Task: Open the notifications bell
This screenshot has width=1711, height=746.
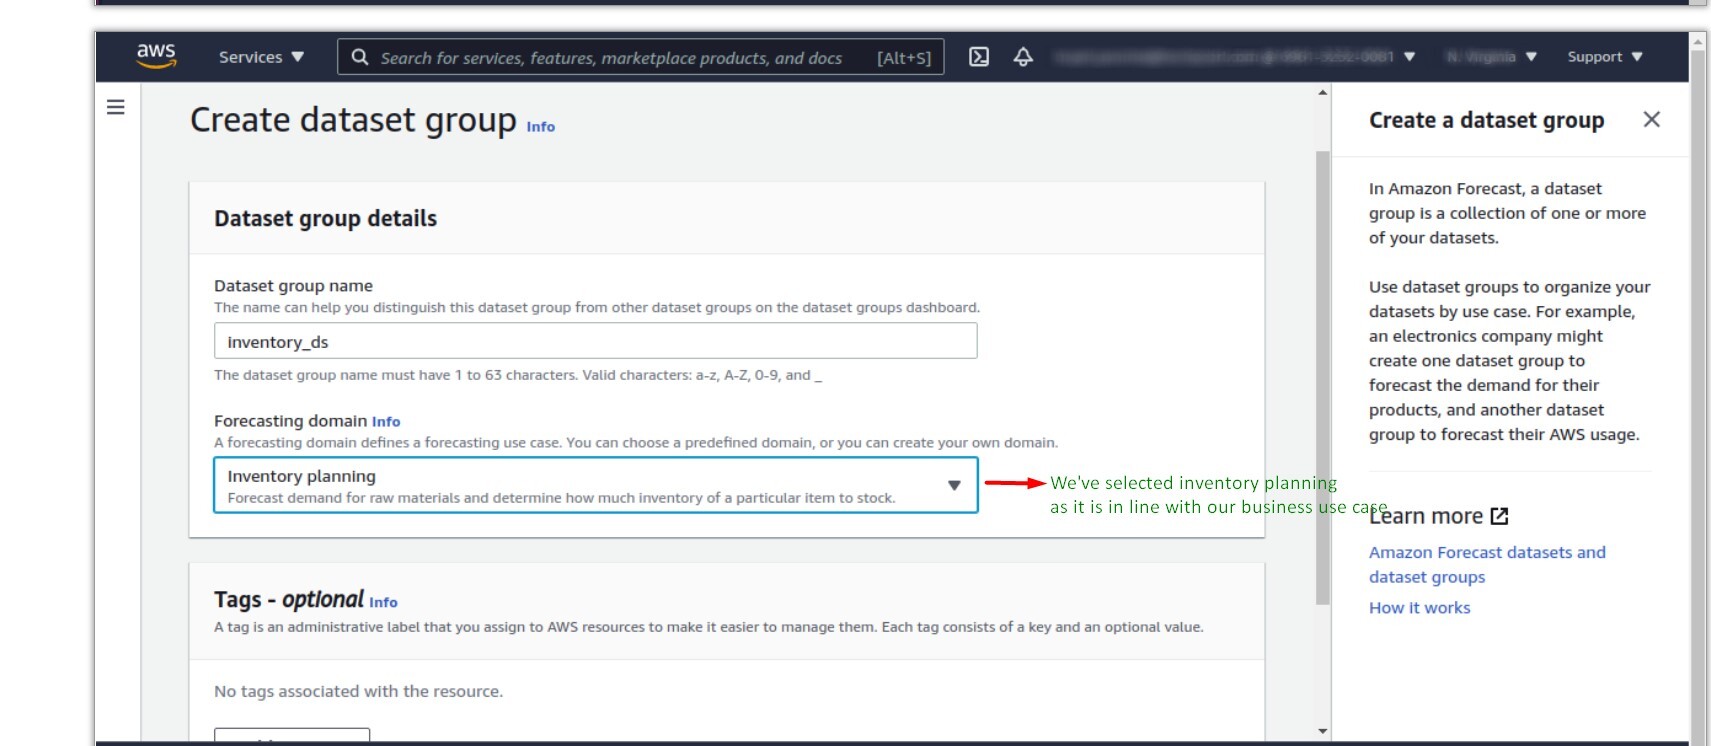Action: (x=1023, y=57)
